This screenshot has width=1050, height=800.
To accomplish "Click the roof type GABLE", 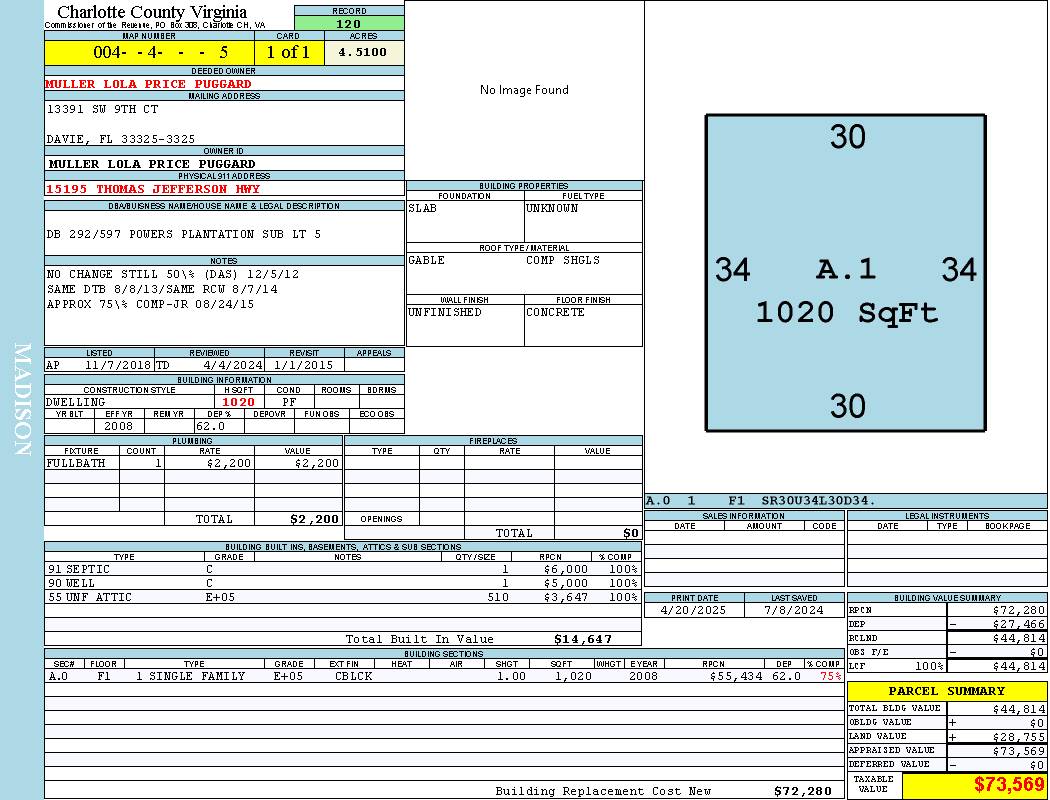I will 427,260.
